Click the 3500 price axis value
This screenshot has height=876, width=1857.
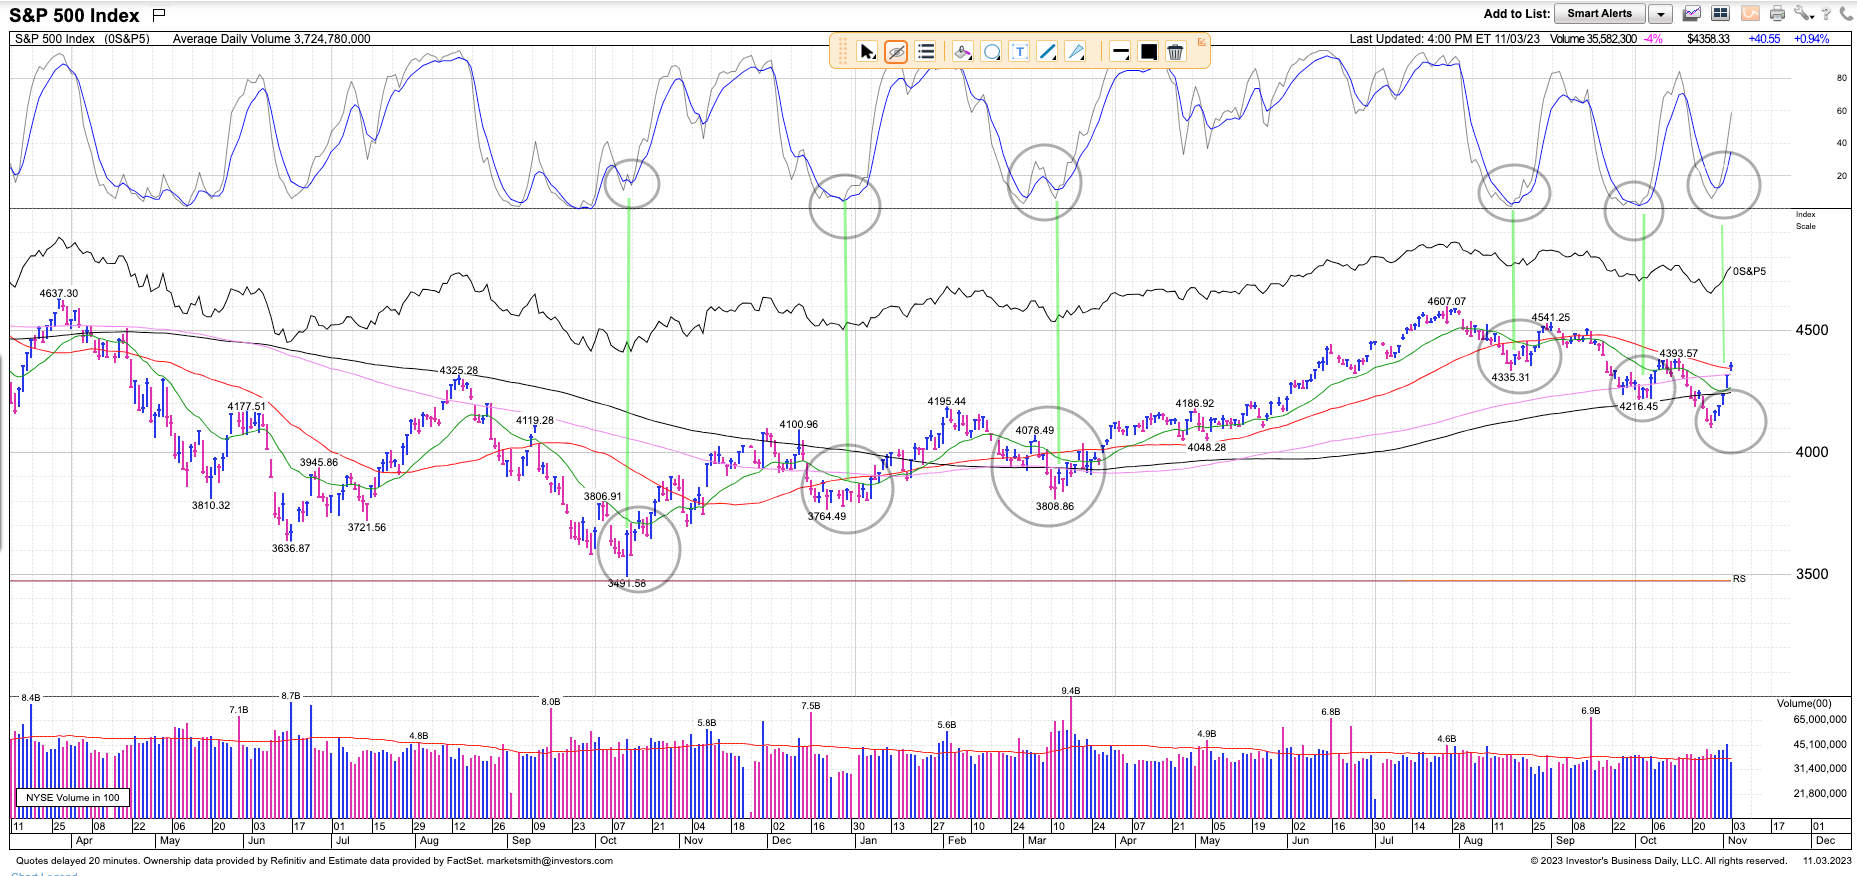1811,574
